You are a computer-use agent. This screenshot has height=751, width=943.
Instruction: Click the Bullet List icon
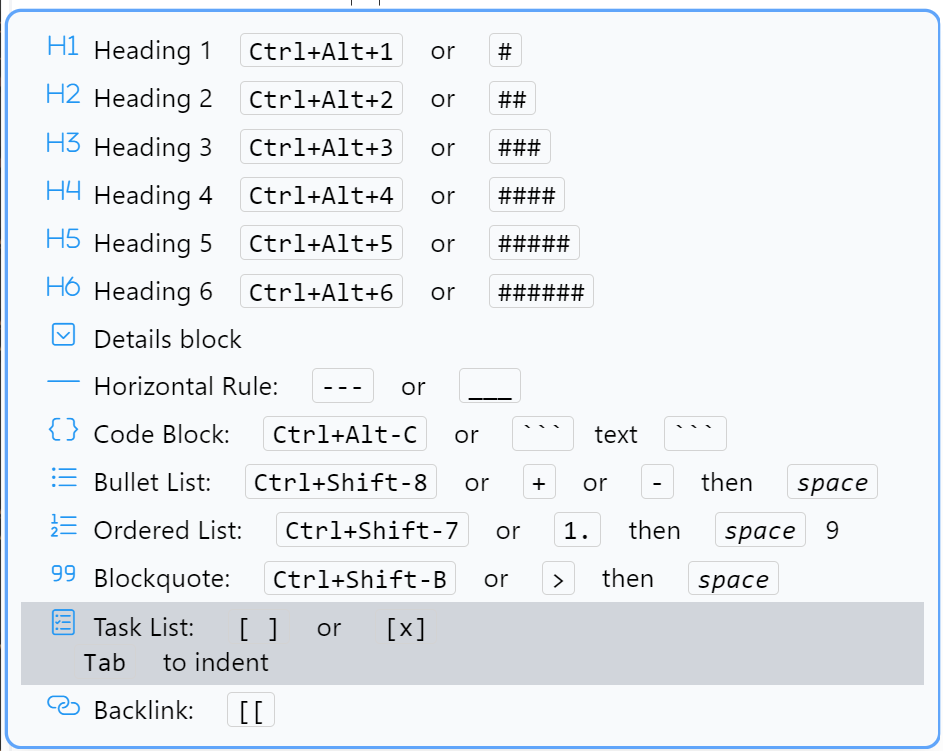tap(64, 478)
